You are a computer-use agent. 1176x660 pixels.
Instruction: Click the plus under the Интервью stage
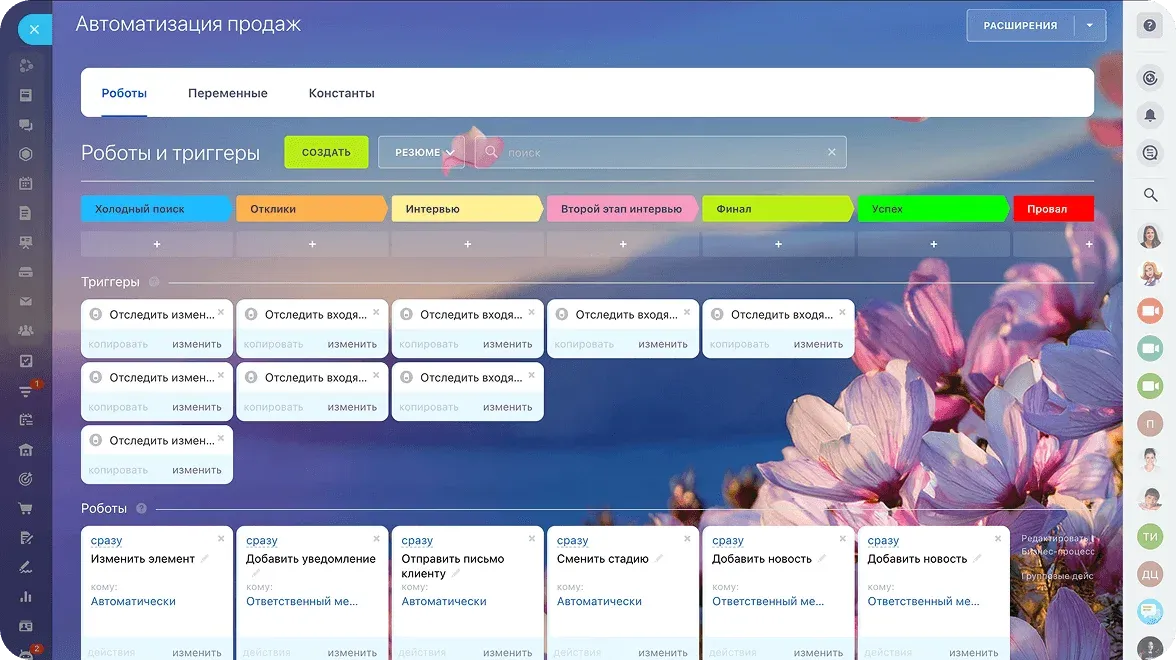(x=466, y=242)
